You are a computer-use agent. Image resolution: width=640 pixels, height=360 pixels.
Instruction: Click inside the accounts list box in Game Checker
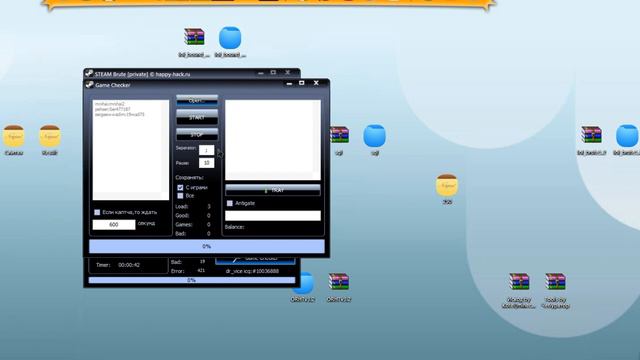[x=131, y=150]
